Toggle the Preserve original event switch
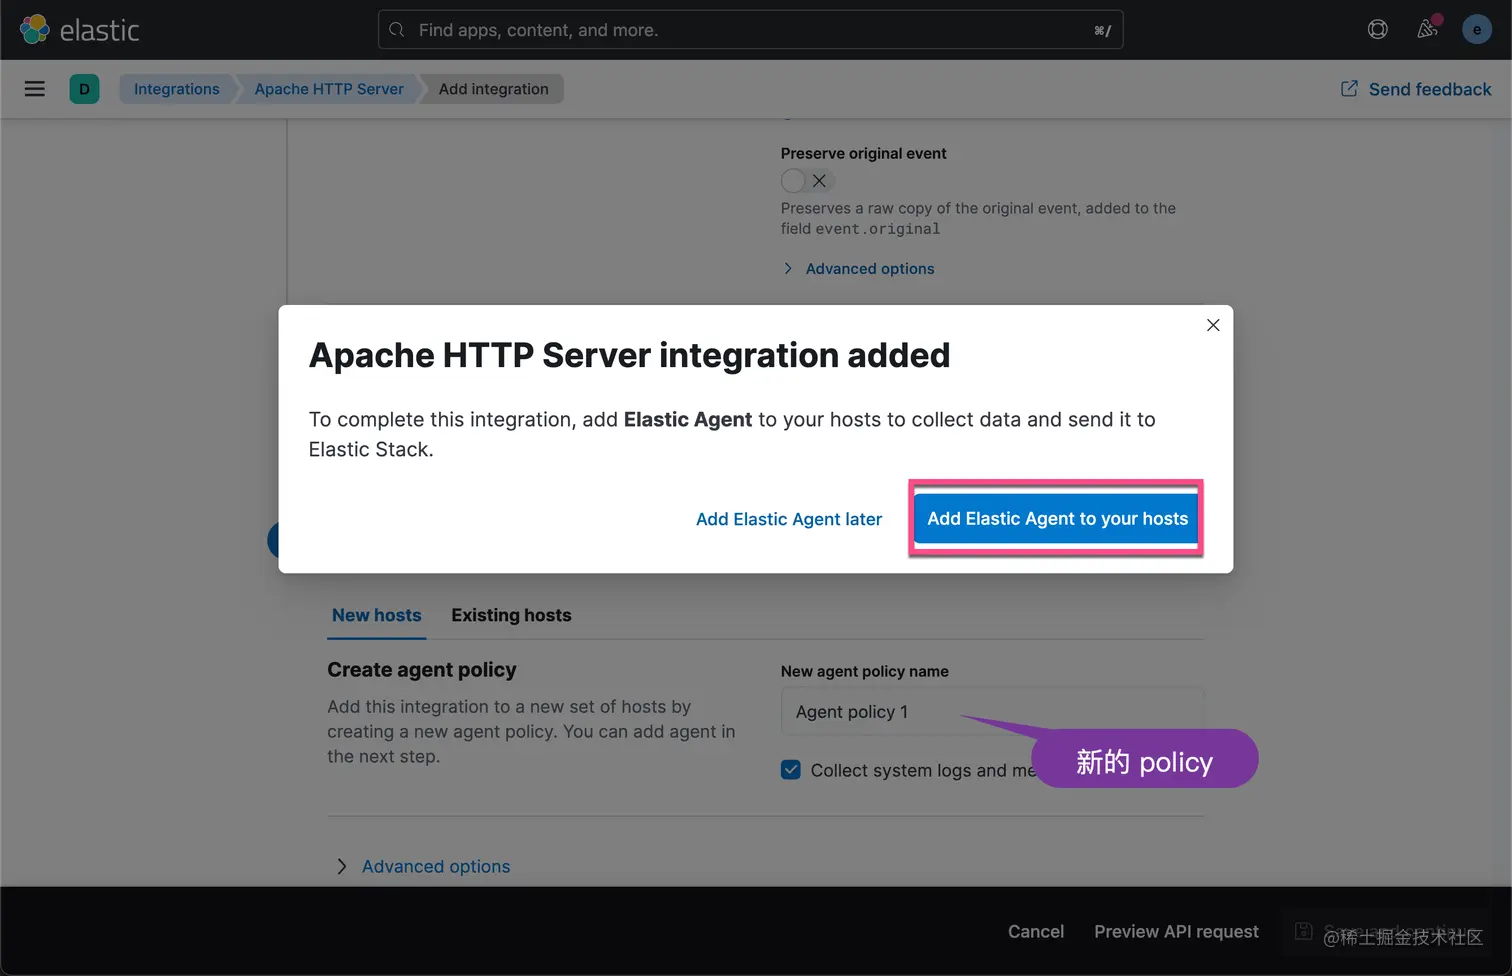 click(807, 181)
